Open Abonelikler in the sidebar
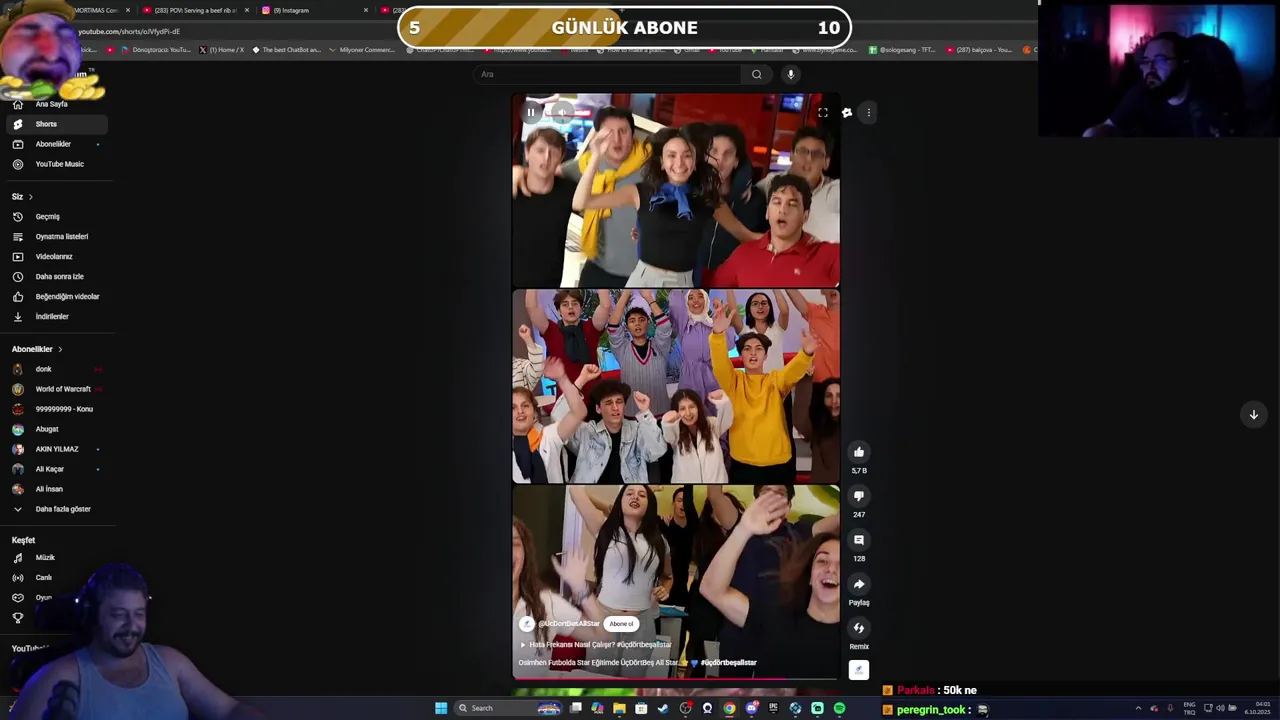1280x720 pixels. click(x=57, y=144)
